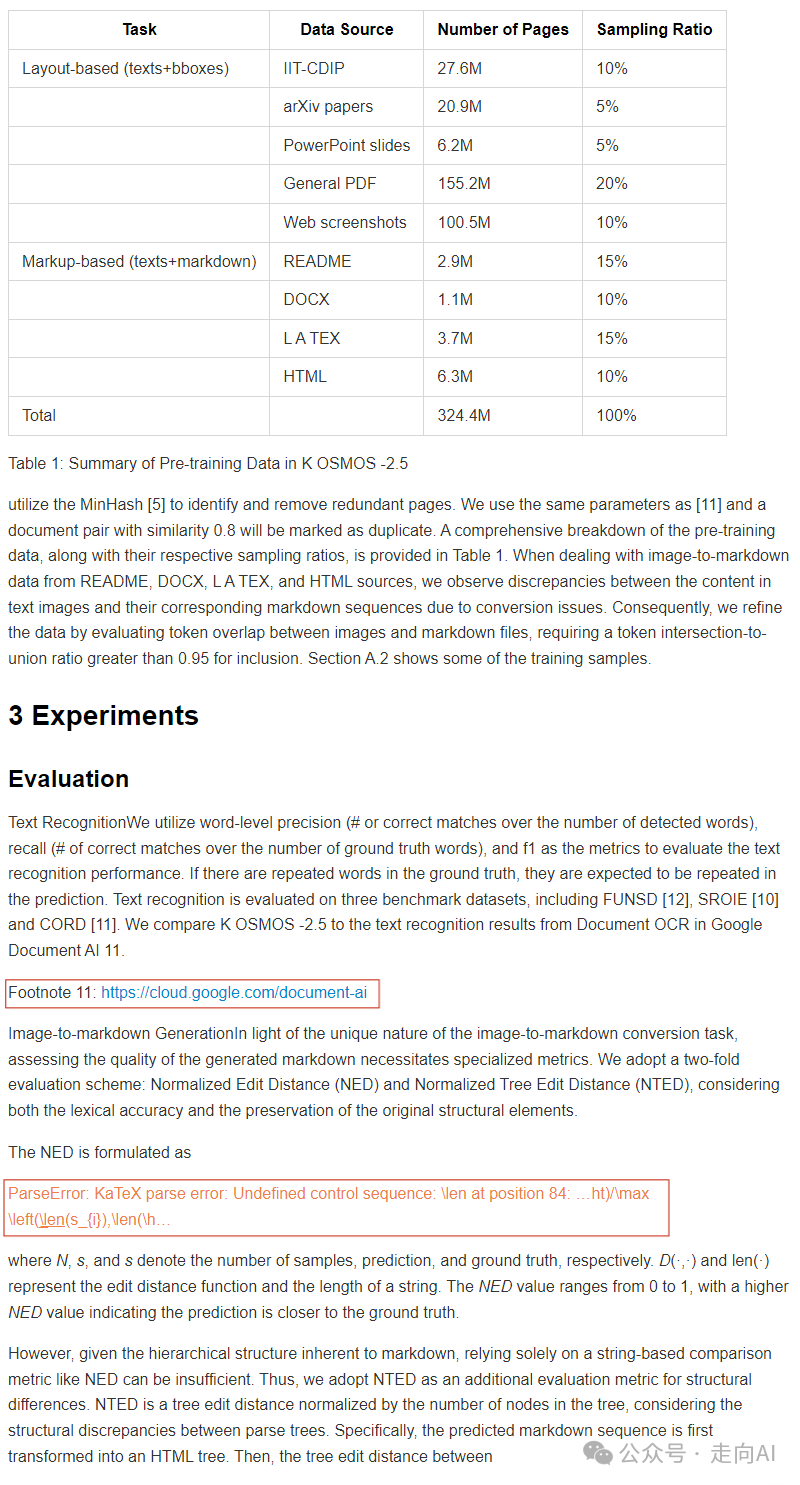Click the "Task" column header

point(139,30)
